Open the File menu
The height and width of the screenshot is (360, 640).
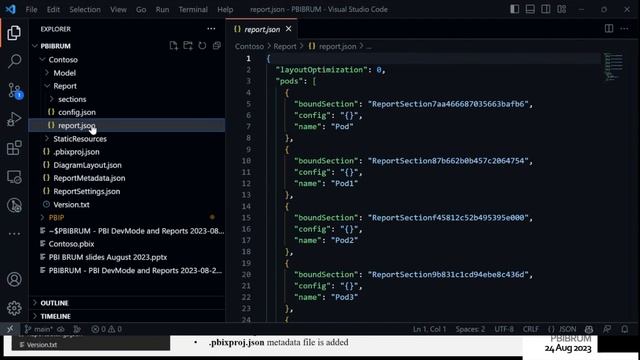(x=31, y=9)
